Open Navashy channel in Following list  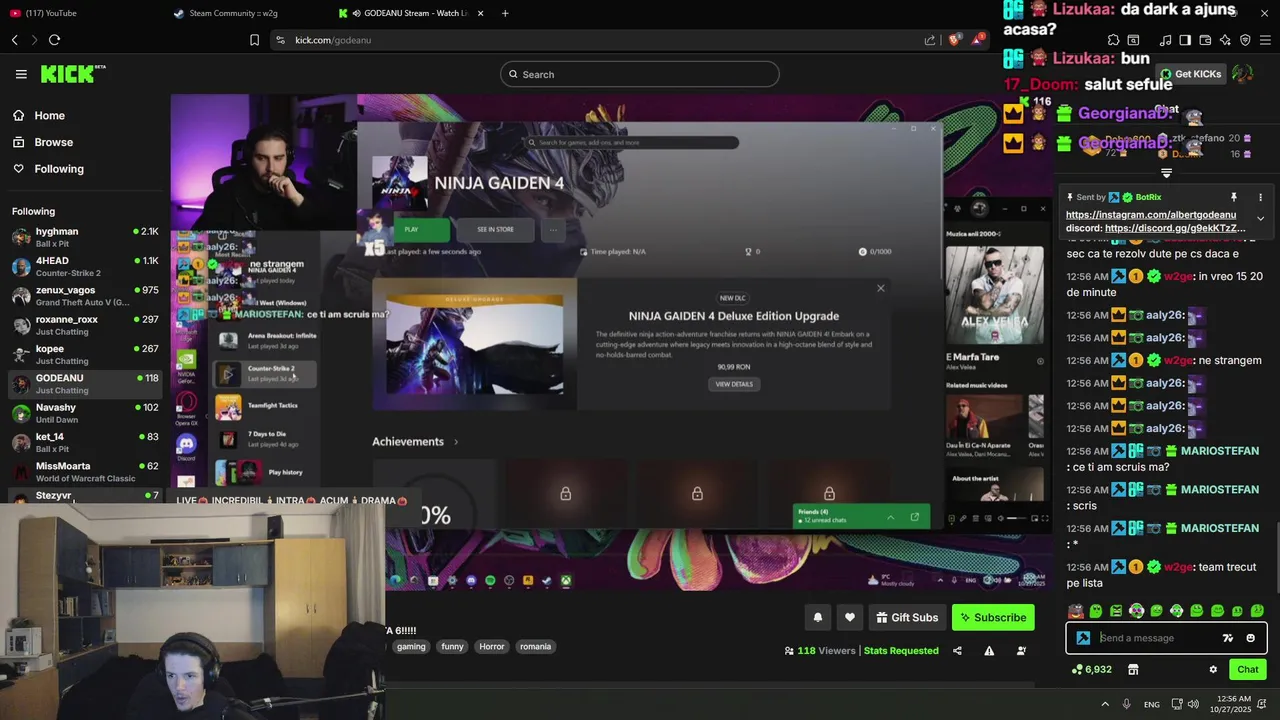(x=85, y=413)
